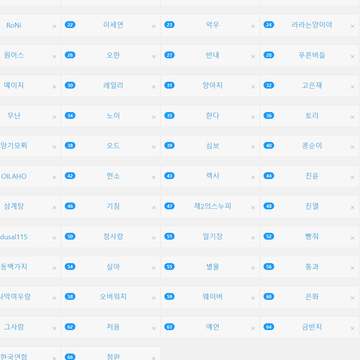This screenshot has width=360, height=360.
Task: Open the OILAHO name link
Action: tap(14, 176)
